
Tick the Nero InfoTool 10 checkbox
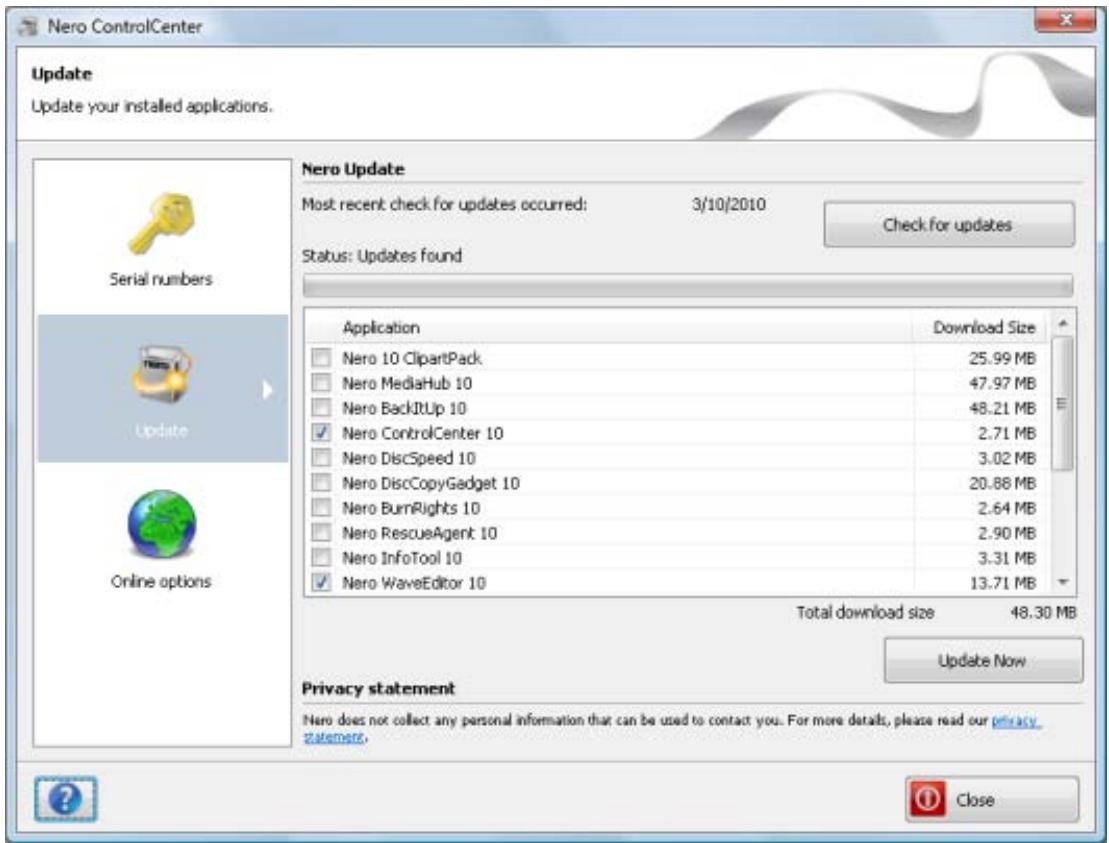coord(321,557)
